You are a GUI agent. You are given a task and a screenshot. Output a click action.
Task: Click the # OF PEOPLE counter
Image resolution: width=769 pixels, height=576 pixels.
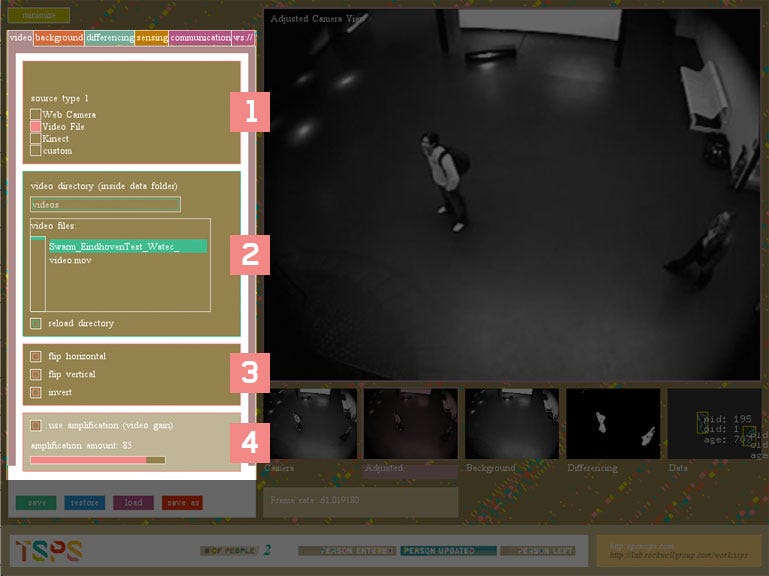click(236, 550)
